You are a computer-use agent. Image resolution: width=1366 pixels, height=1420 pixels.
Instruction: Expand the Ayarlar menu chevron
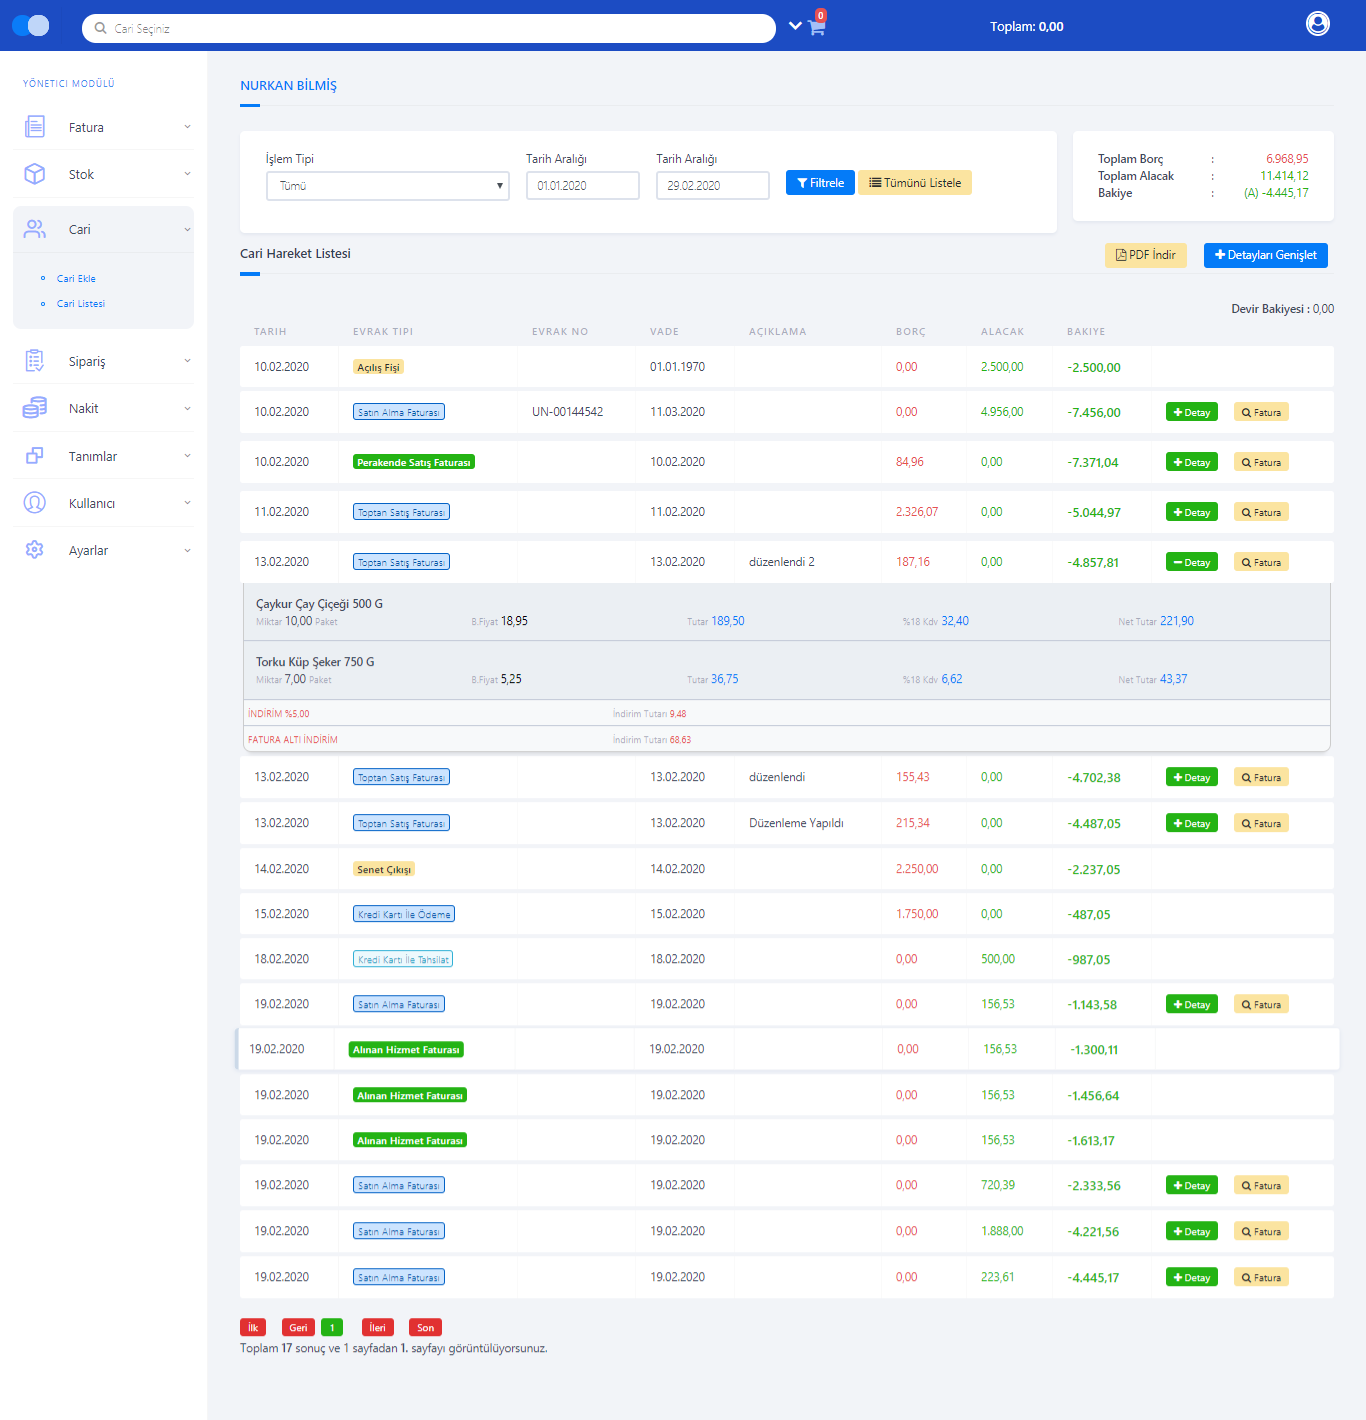click(187, 550)
